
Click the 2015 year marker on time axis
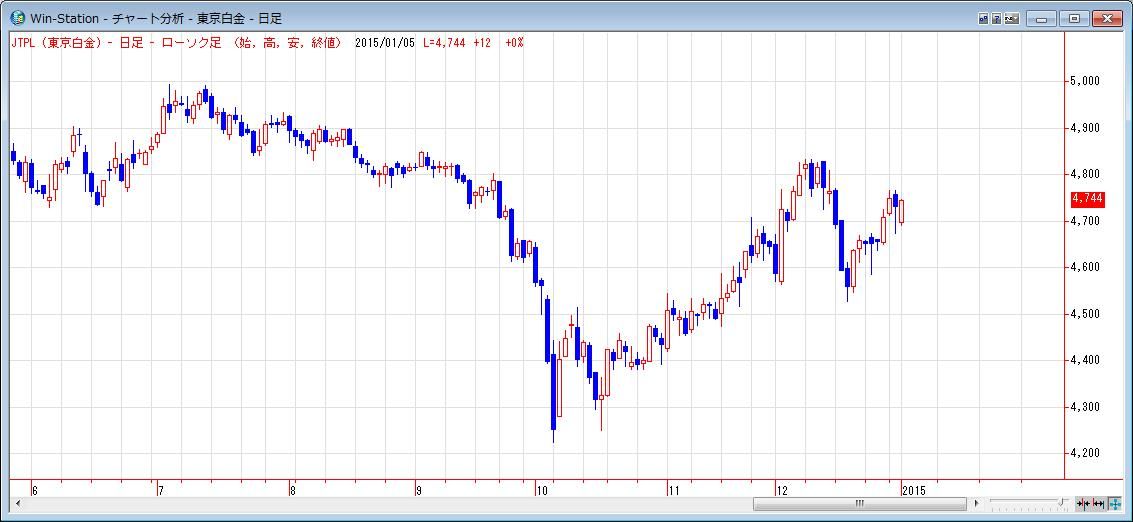click(913, 490)
